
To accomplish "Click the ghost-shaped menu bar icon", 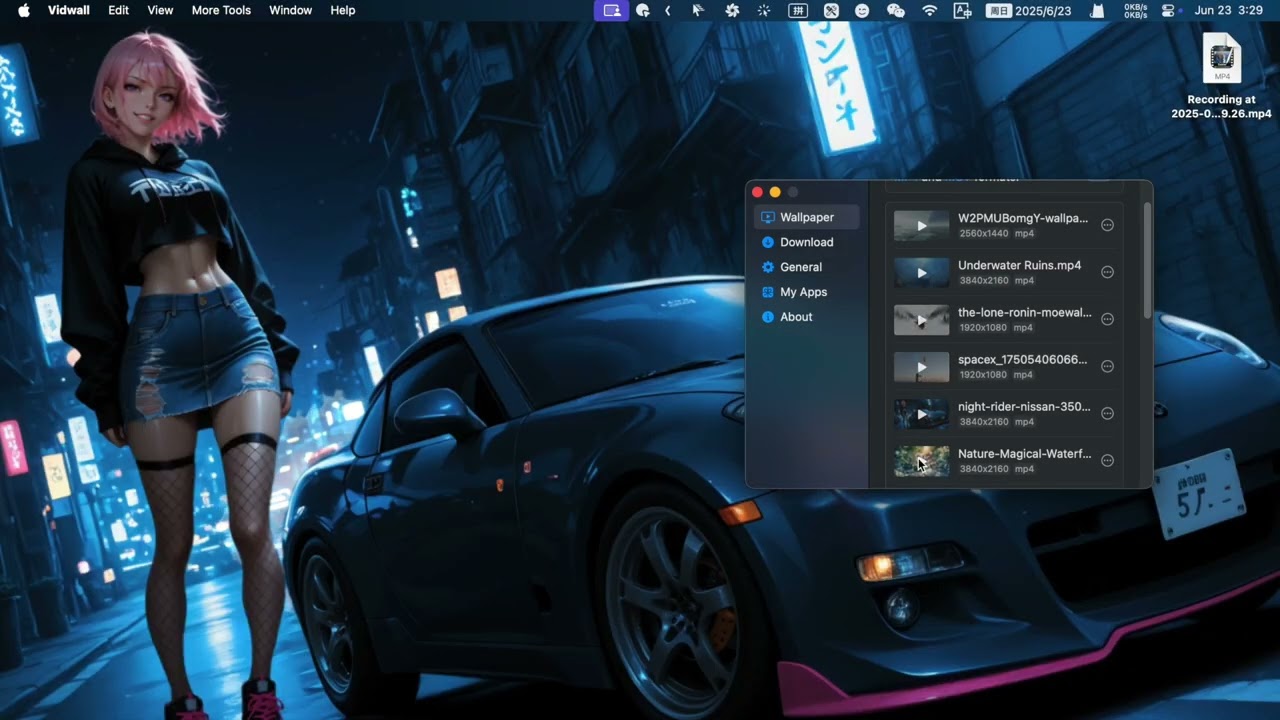I will [x=1098, y=10].
